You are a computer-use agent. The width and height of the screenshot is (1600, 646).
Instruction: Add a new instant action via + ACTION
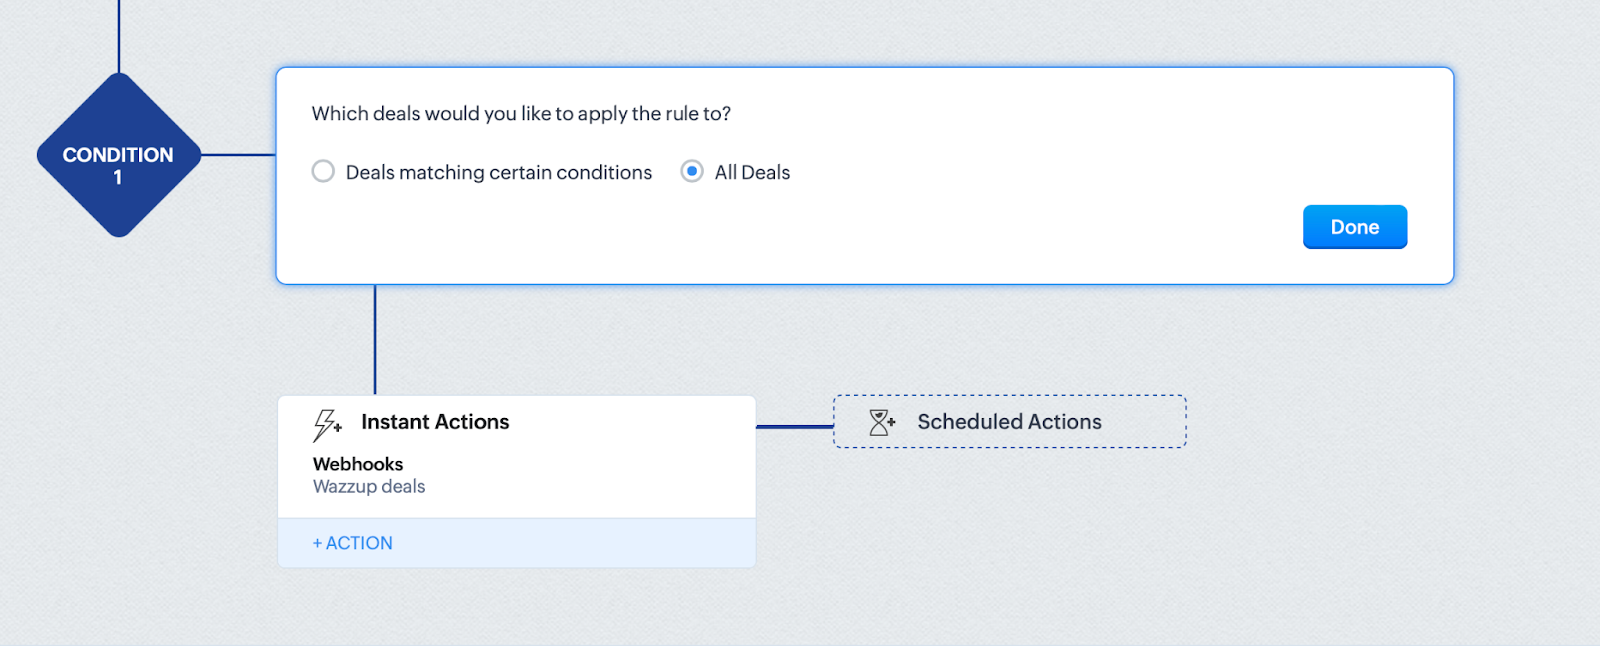pos(353,543)
